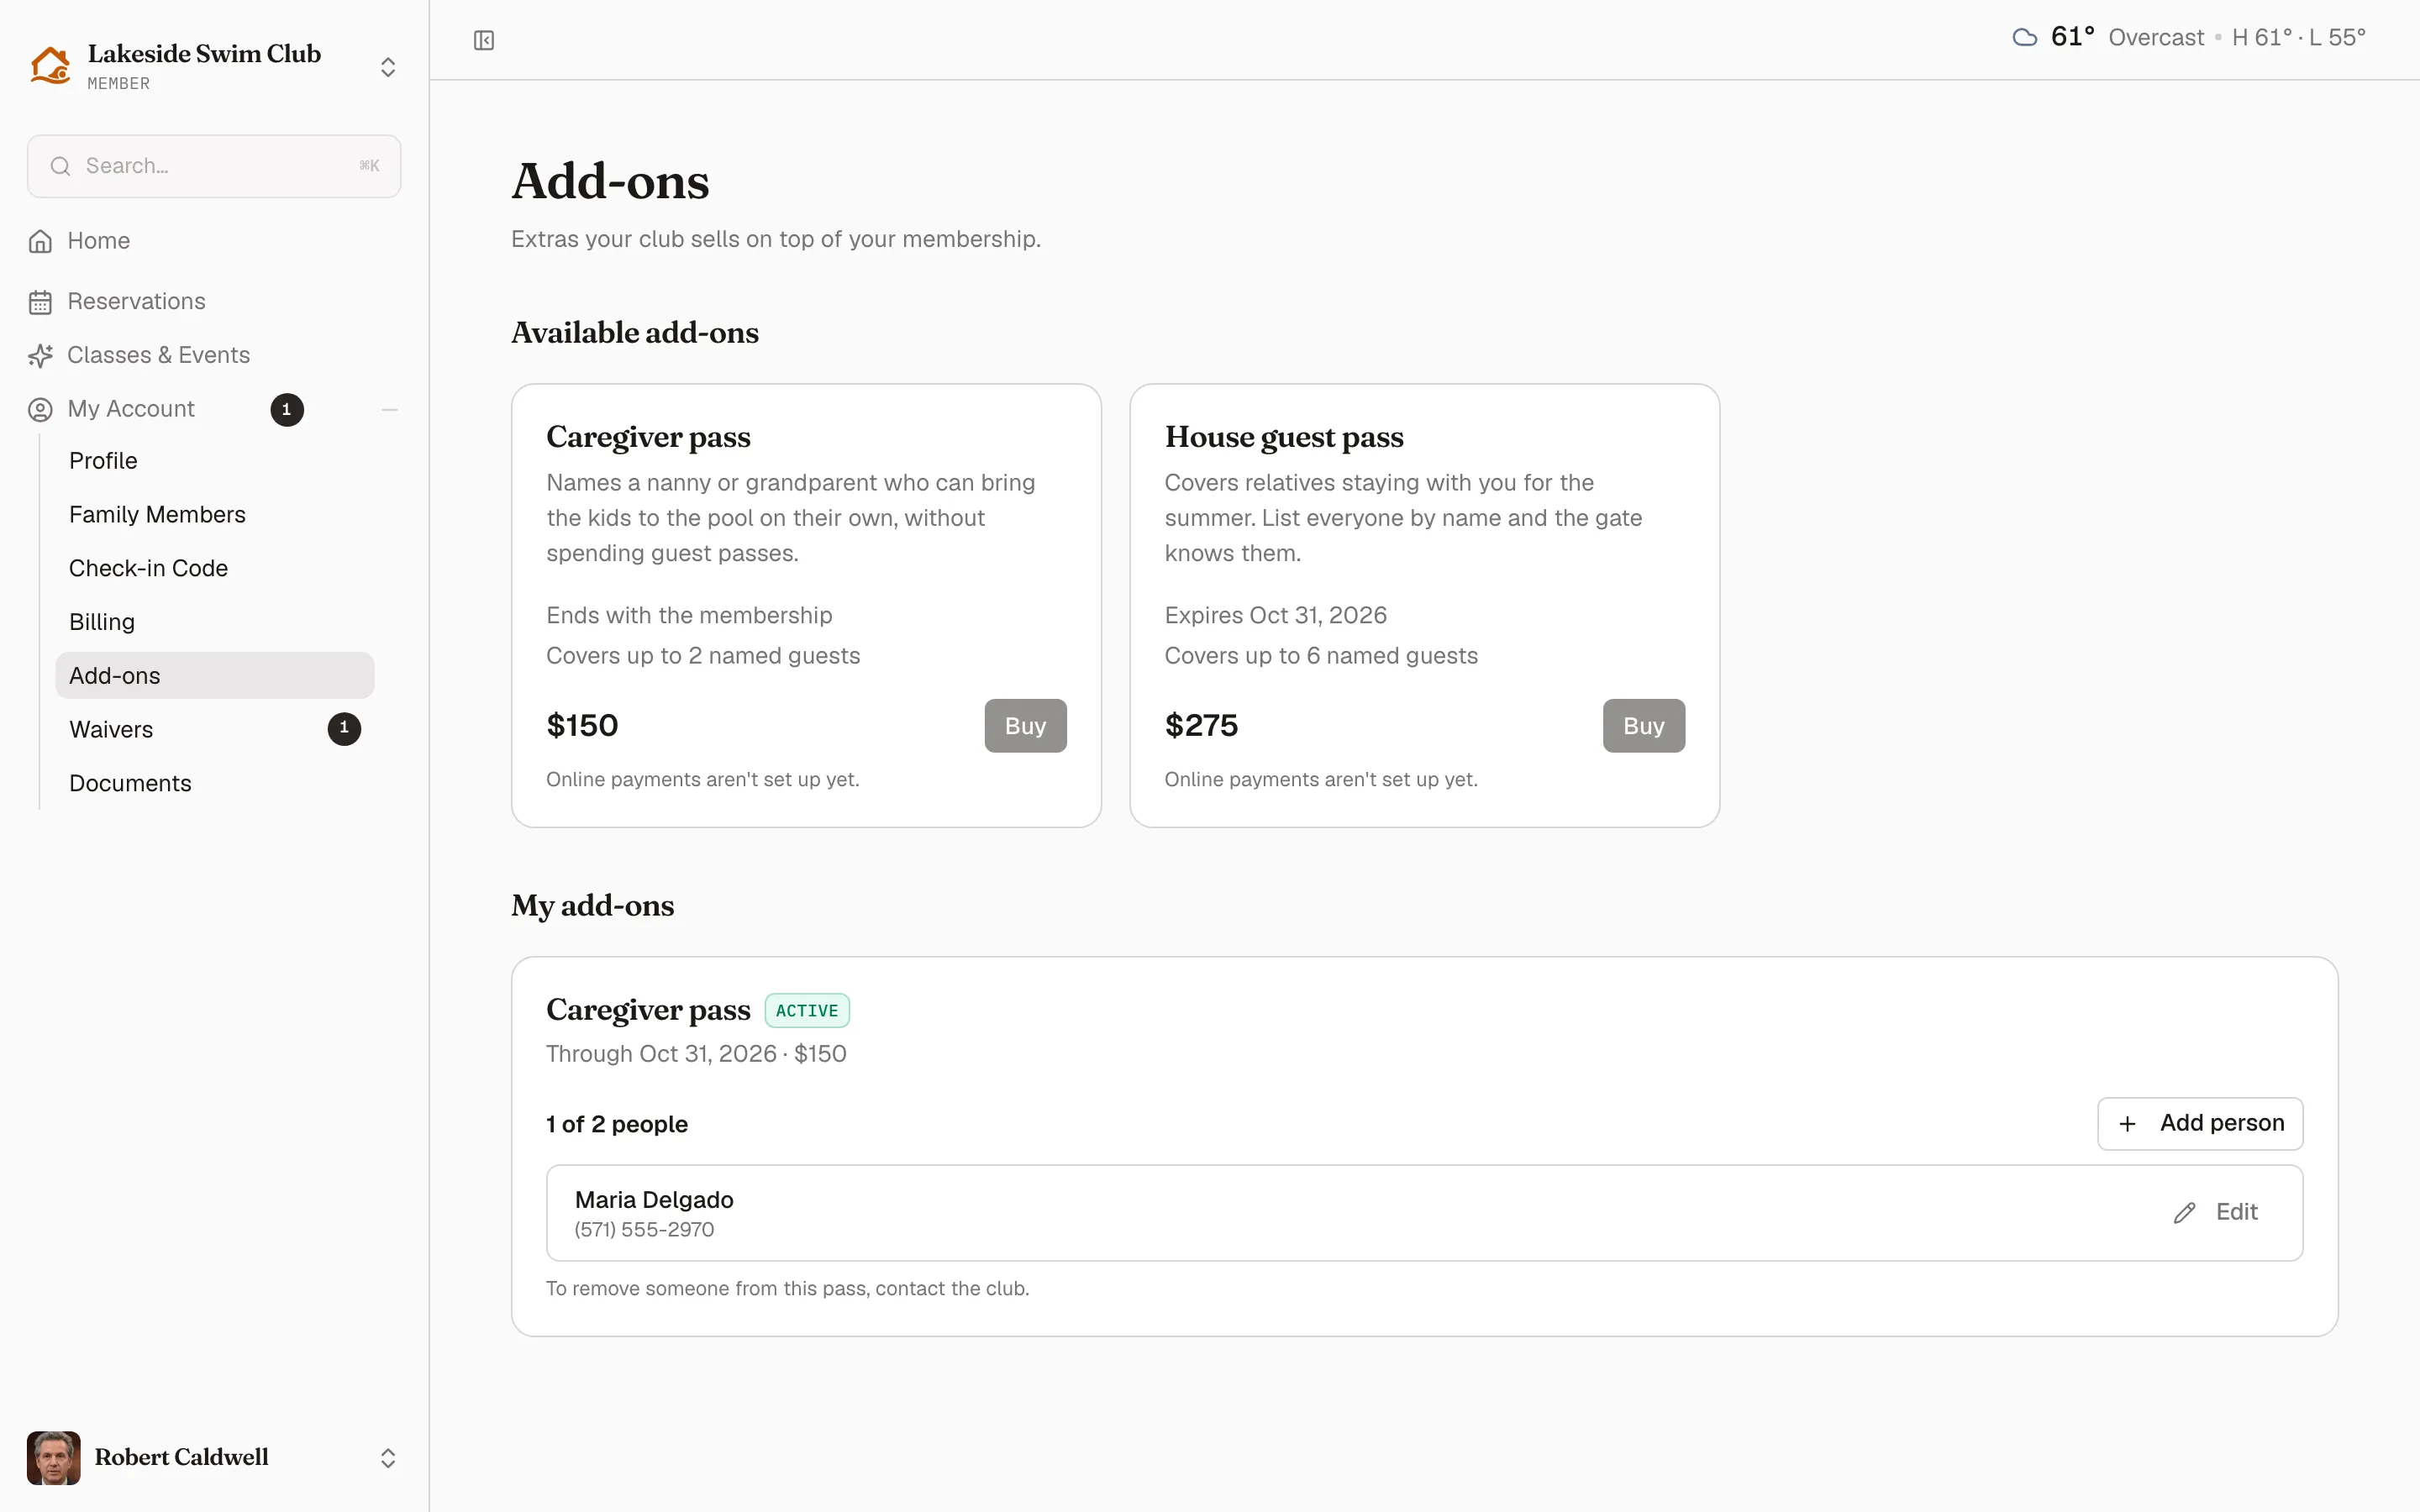Open Reservations in the sidebar
The image size is (2420, 1512).
coord(136,302)
